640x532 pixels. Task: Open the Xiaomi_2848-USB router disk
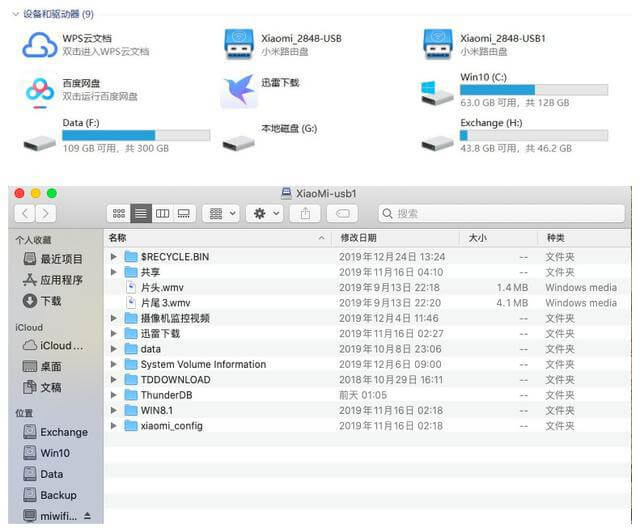239,45
